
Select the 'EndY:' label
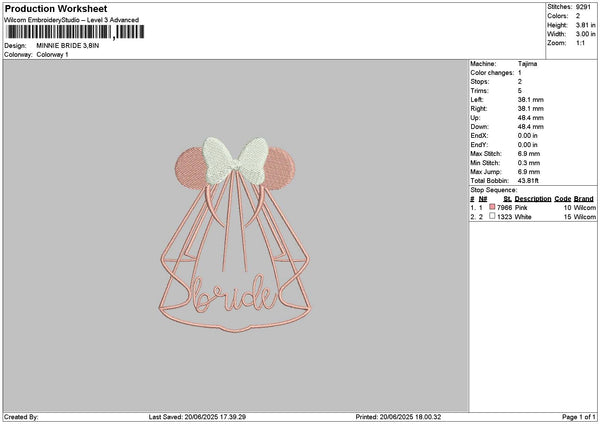479,145
